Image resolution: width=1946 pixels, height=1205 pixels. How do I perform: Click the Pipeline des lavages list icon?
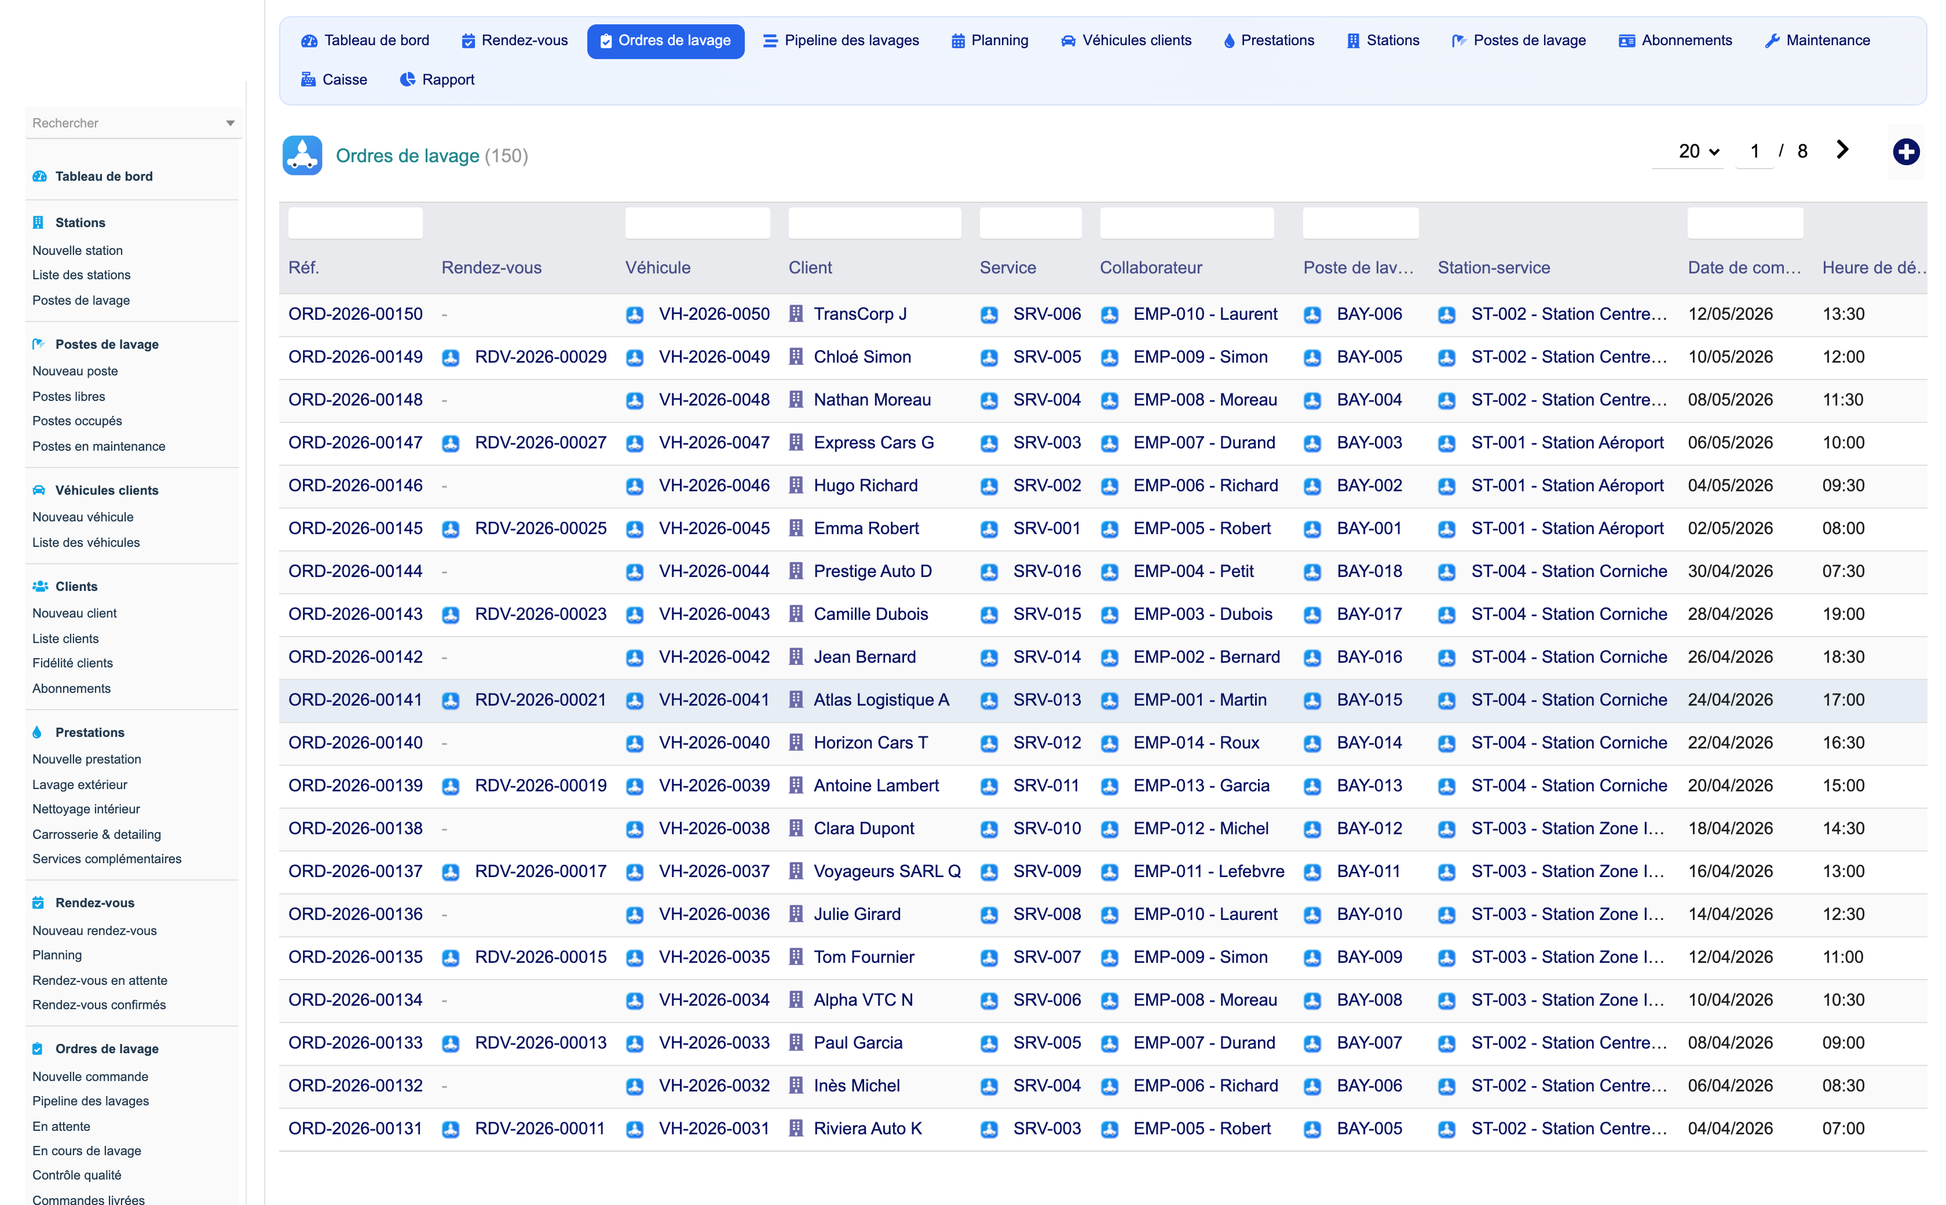(770, 41)
